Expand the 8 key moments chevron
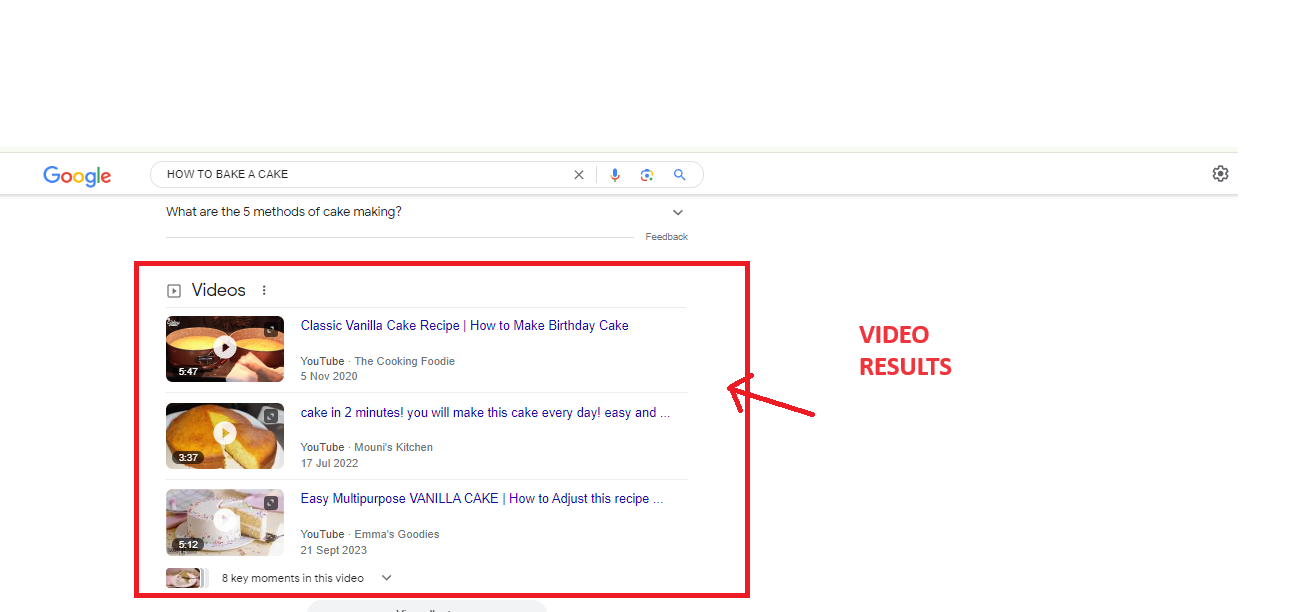 coord(387,578)
